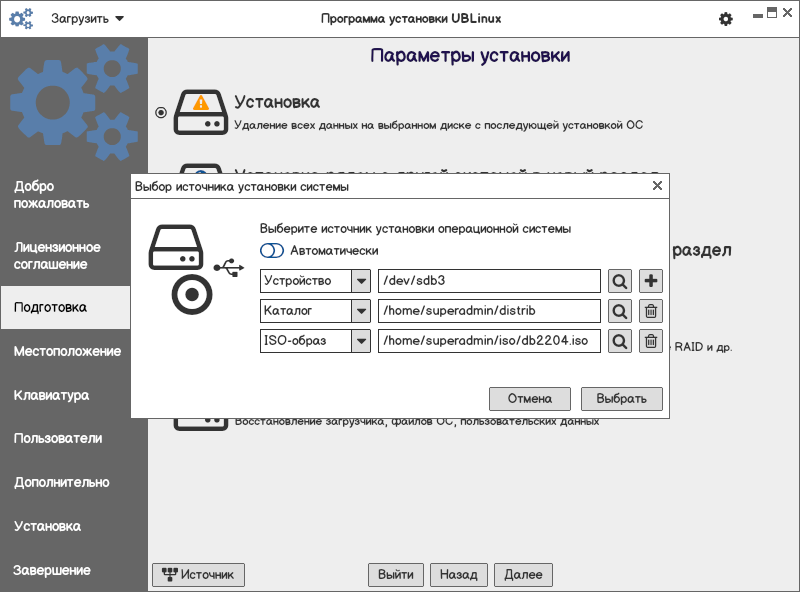This screenshot has width=800, height=592.
Task: Open the Загрузить dropdown menu
Action: coord(87,19)
